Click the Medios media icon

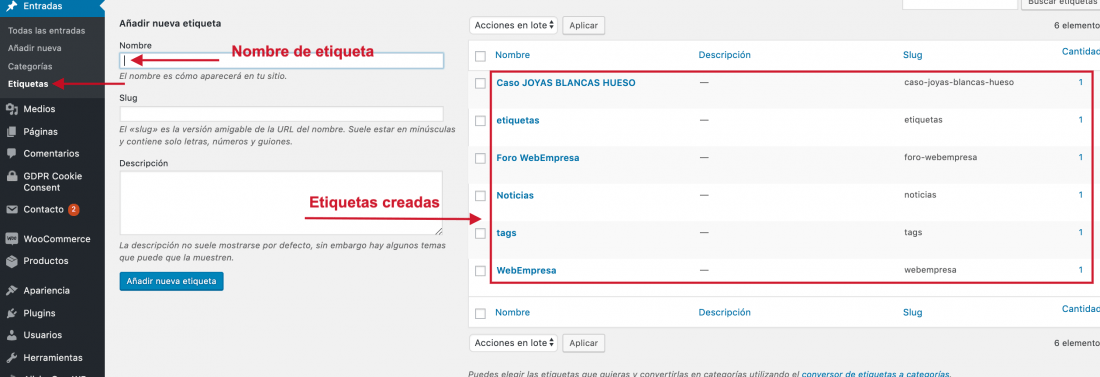click(x=12, y=109)
